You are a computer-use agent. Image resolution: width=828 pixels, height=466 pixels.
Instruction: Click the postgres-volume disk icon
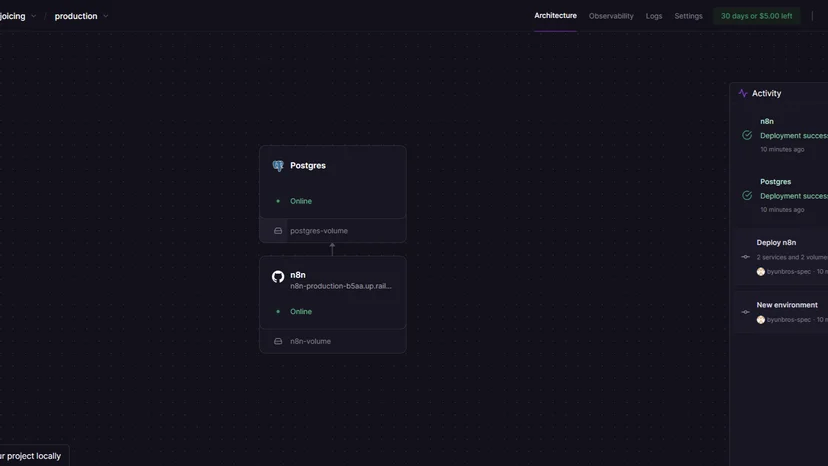278,231
